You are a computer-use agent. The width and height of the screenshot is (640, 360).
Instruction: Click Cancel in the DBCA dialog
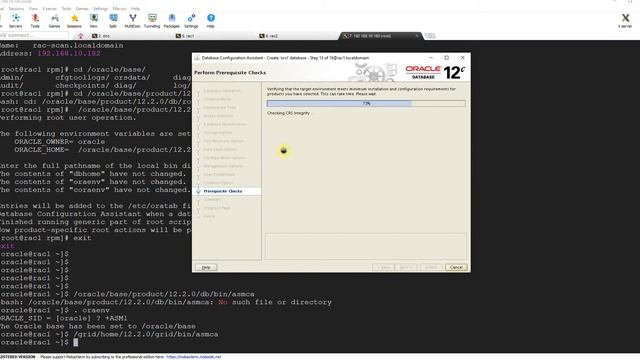(x=456, y=267)
